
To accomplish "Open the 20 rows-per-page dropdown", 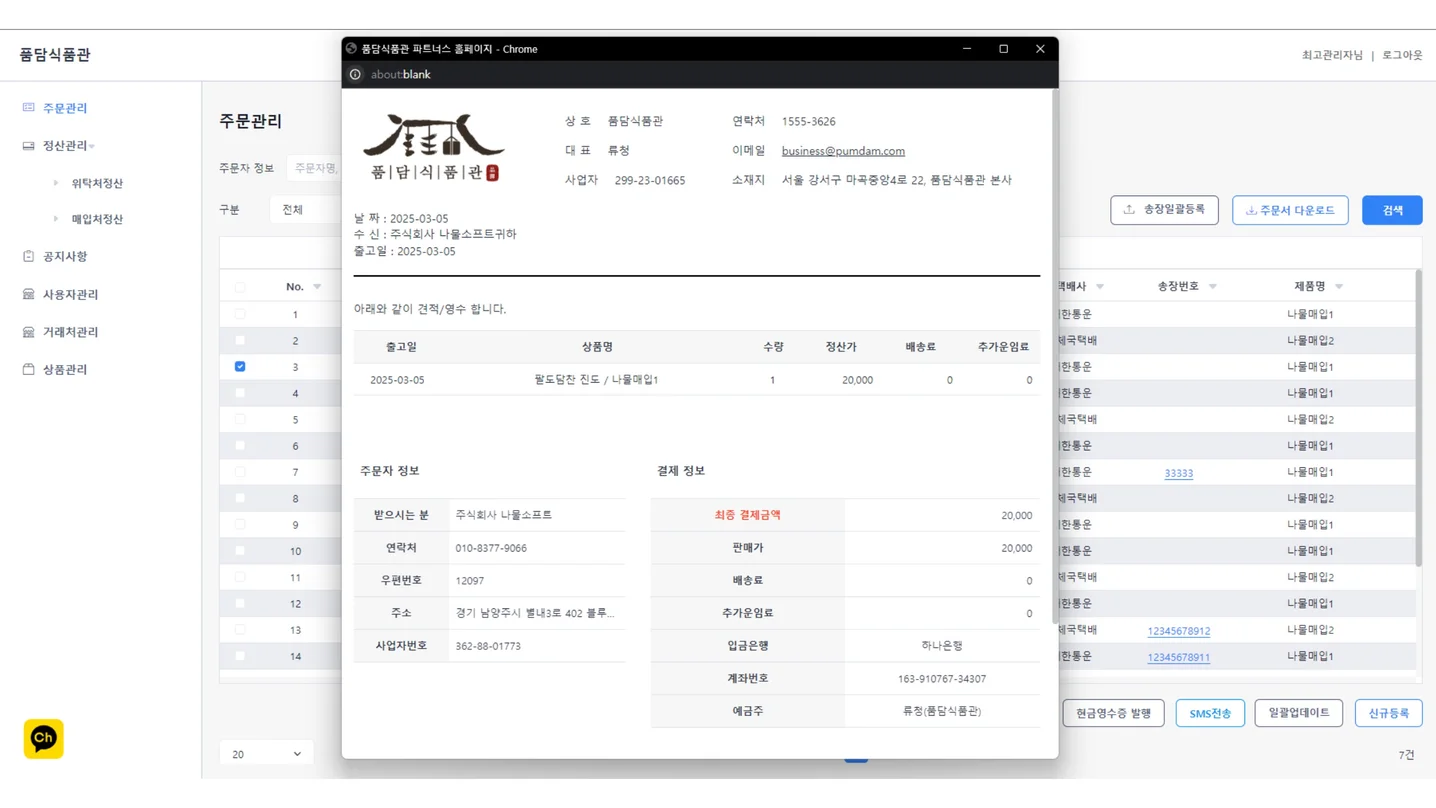I will point(266,754).
